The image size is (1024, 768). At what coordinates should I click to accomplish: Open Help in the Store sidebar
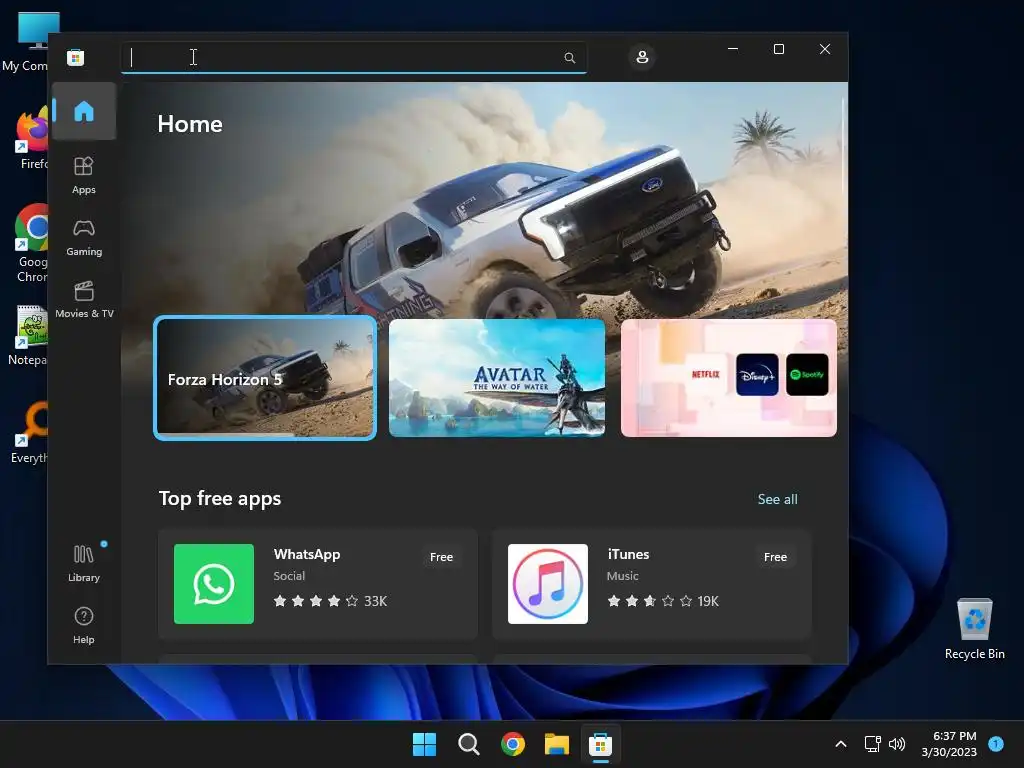84,625
